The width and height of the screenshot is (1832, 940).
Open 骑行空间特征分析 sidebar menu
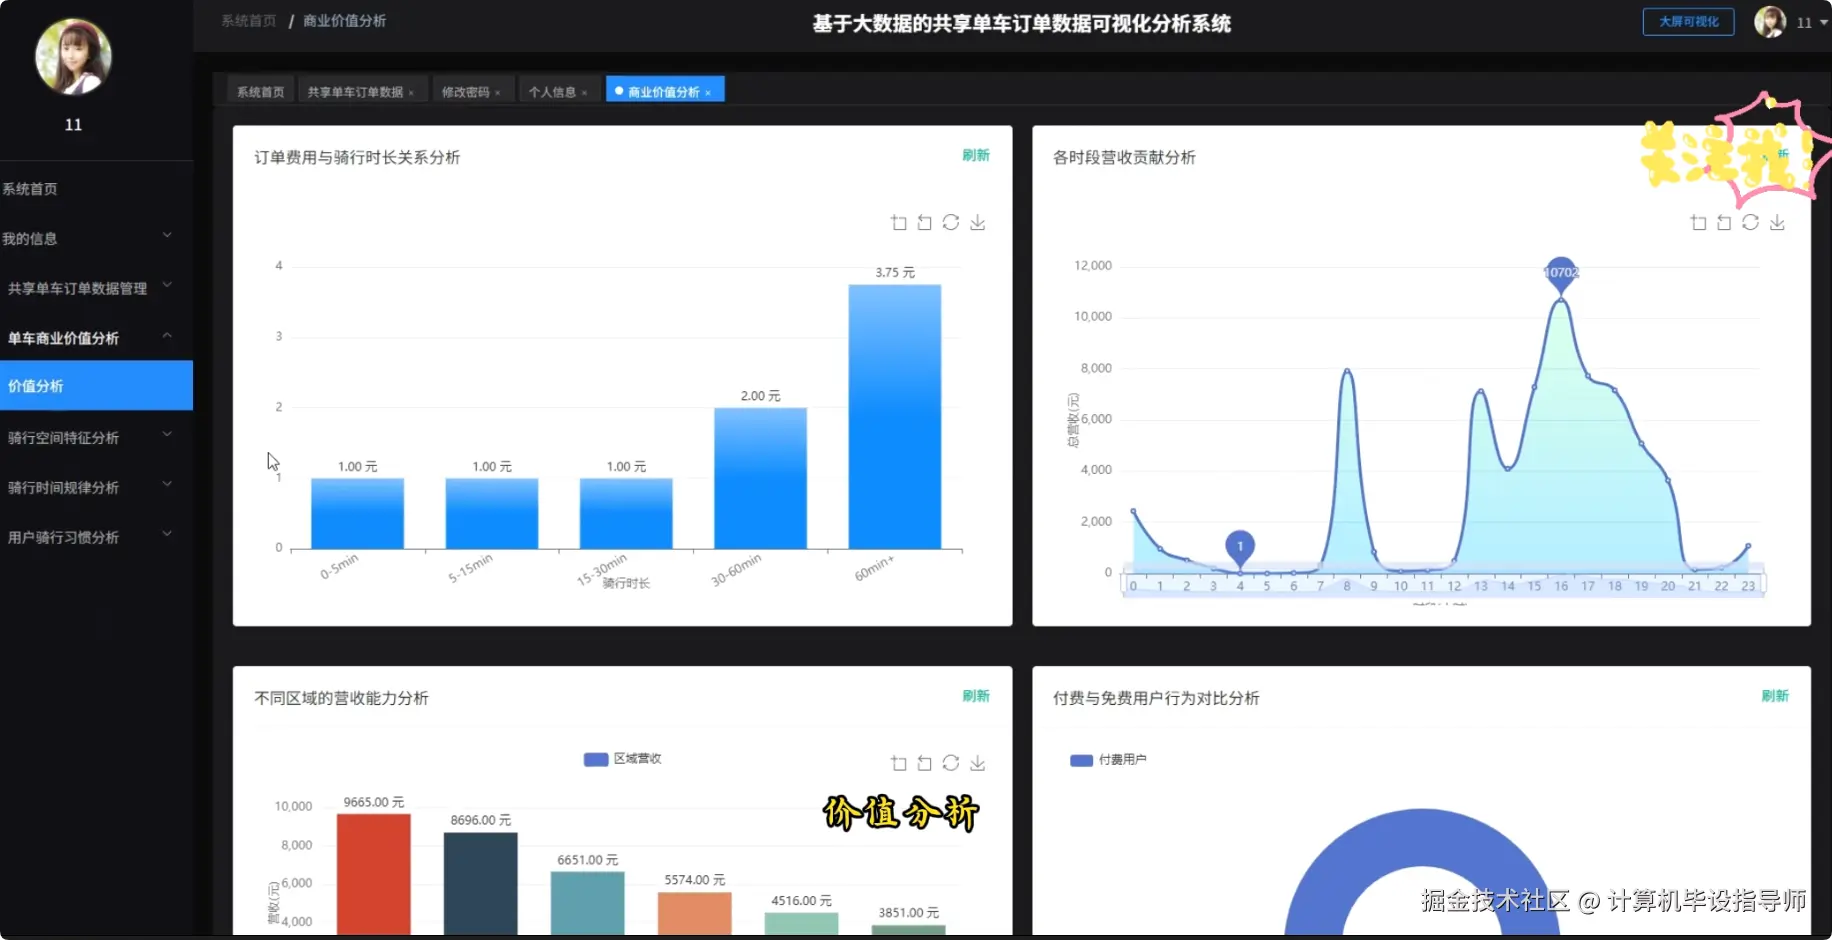coord(96,437)
